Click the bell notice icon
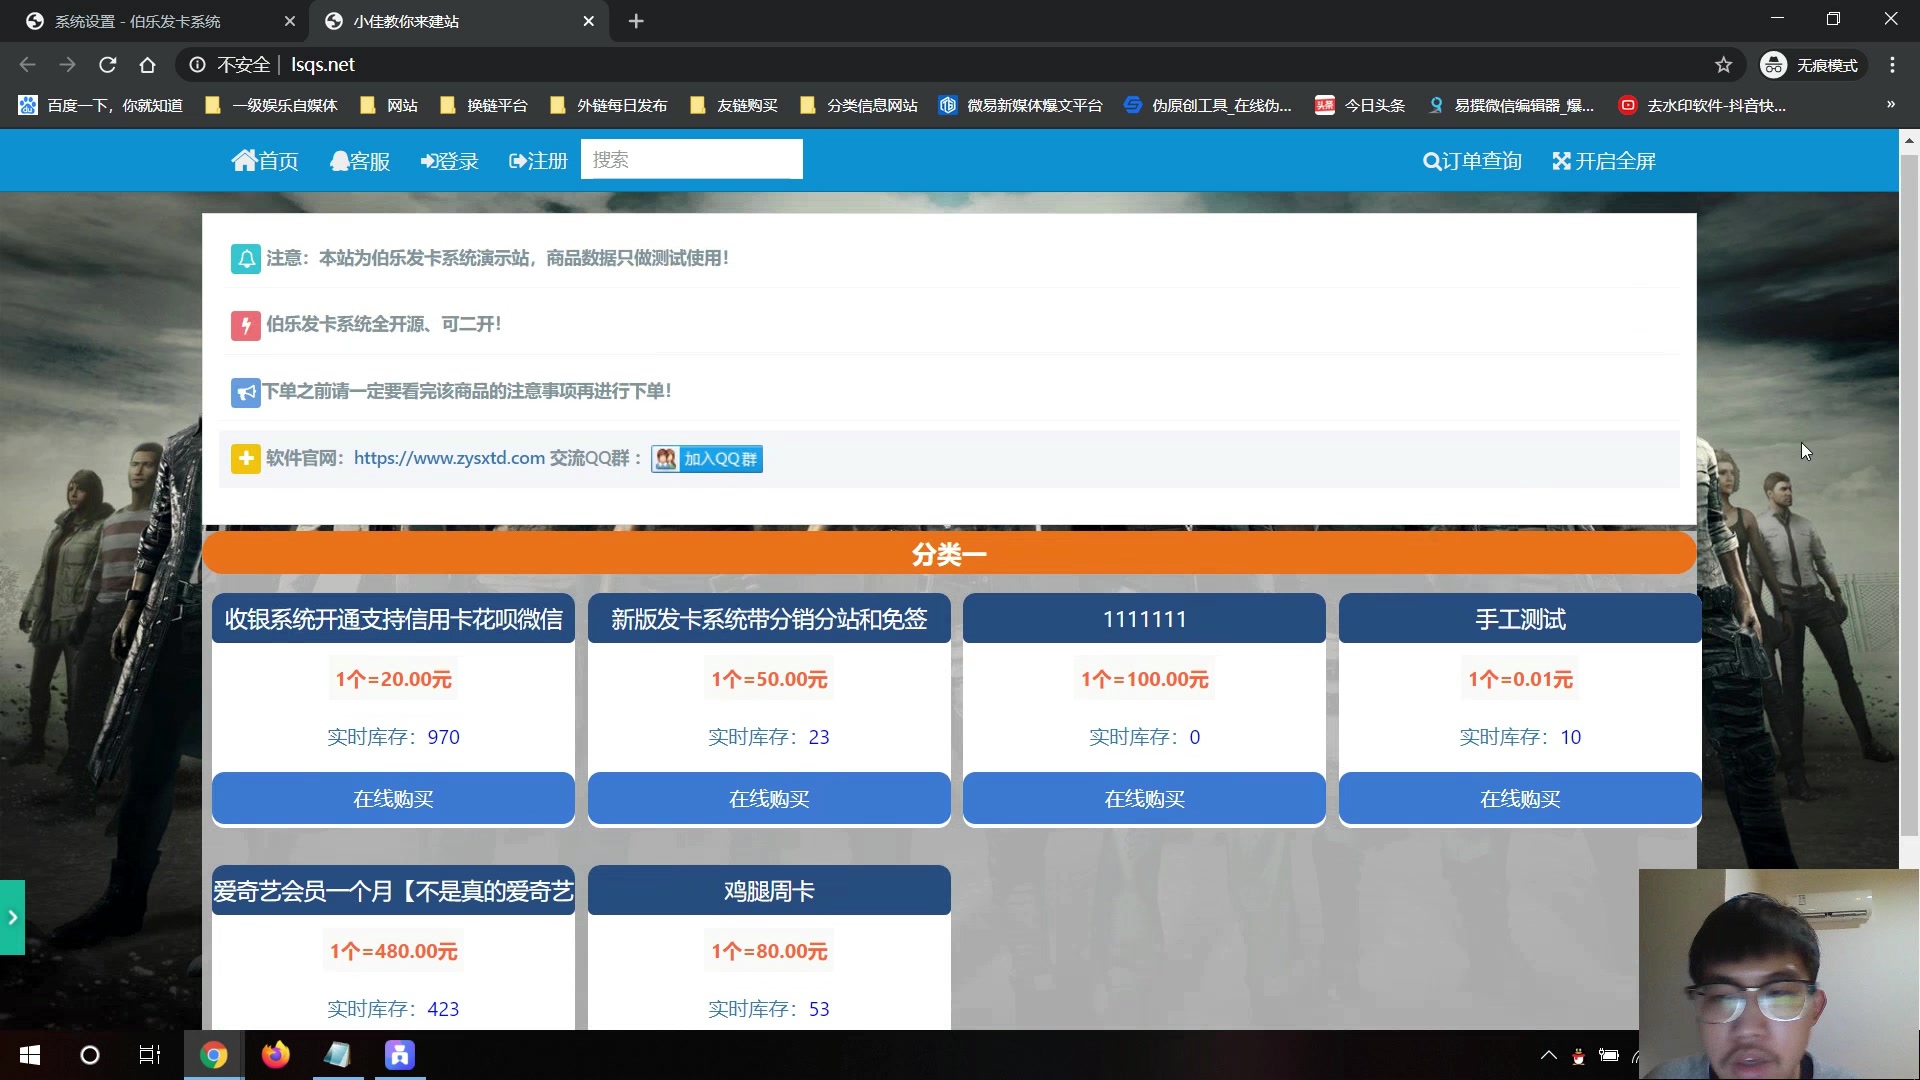Image resolution: width=1920 pixels, height=1080 pixels. (x=245, y=258)
